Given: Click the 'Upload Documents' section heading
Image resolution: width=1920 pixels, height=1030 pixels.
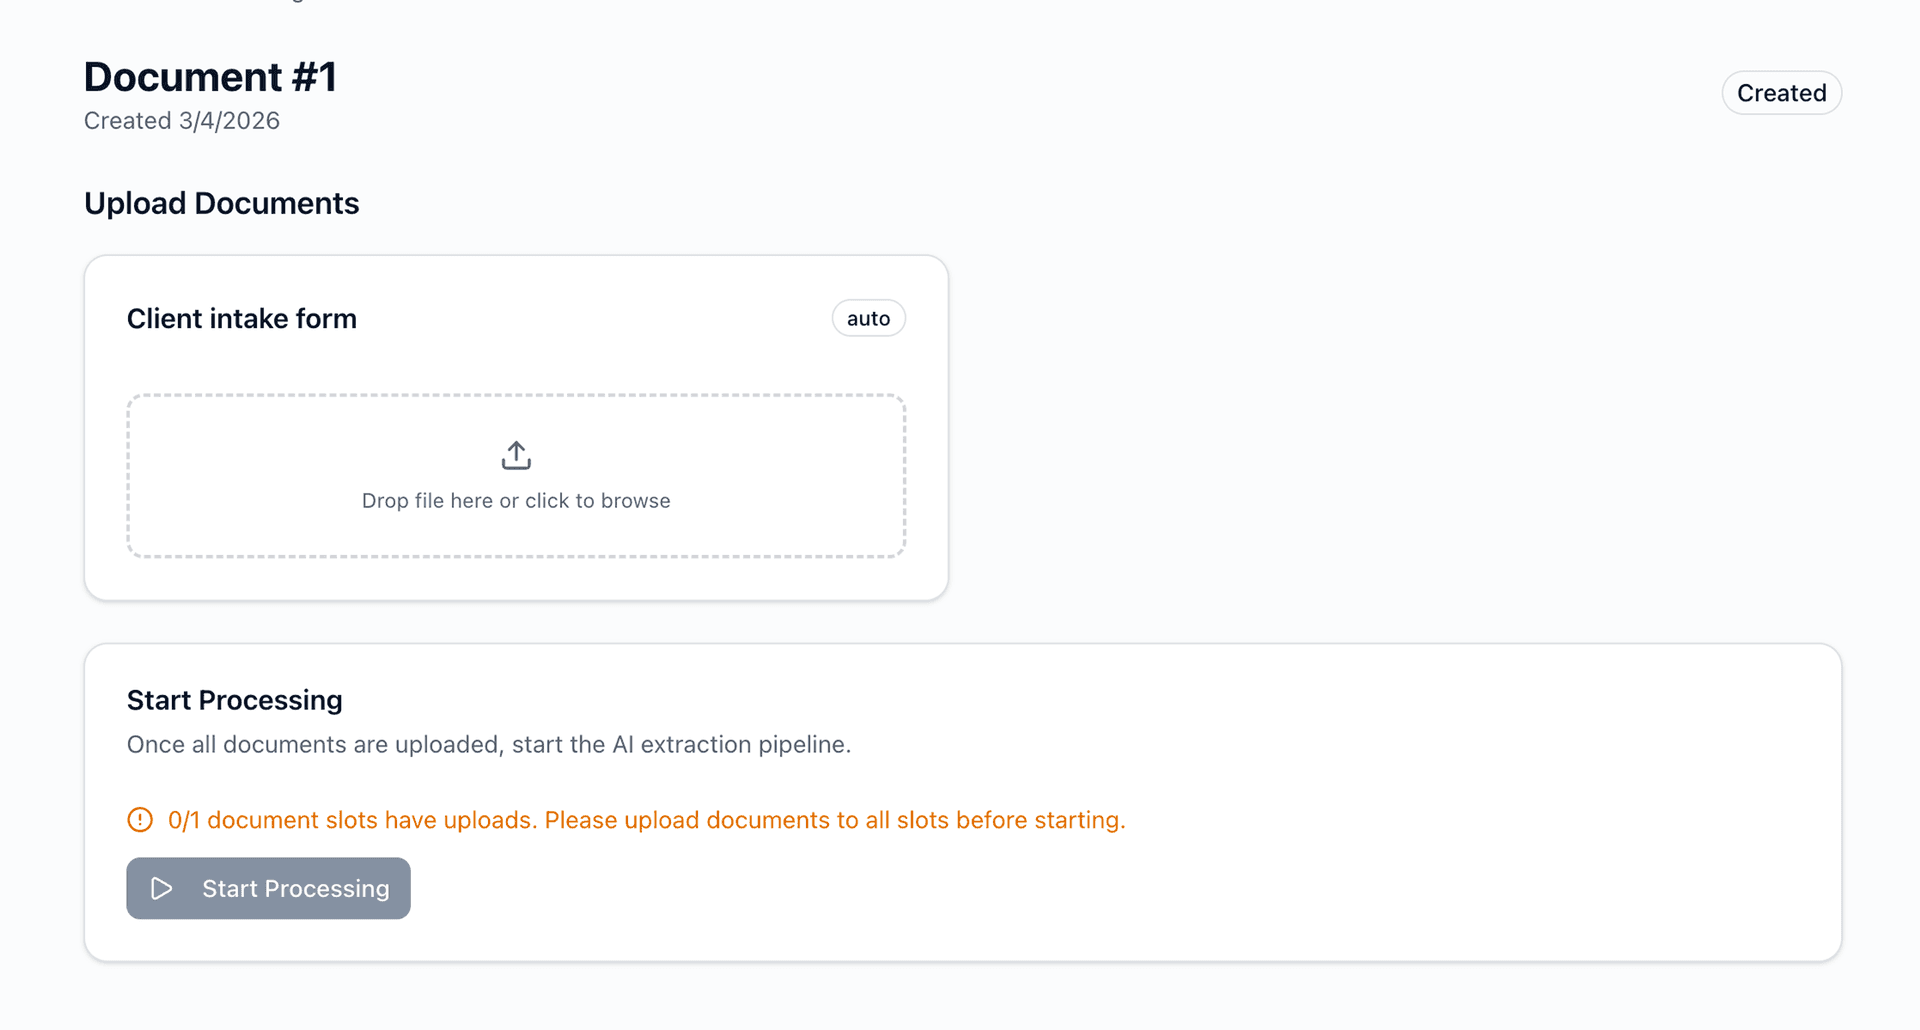Looking at the screenshot, I should [x=221, y=203].
